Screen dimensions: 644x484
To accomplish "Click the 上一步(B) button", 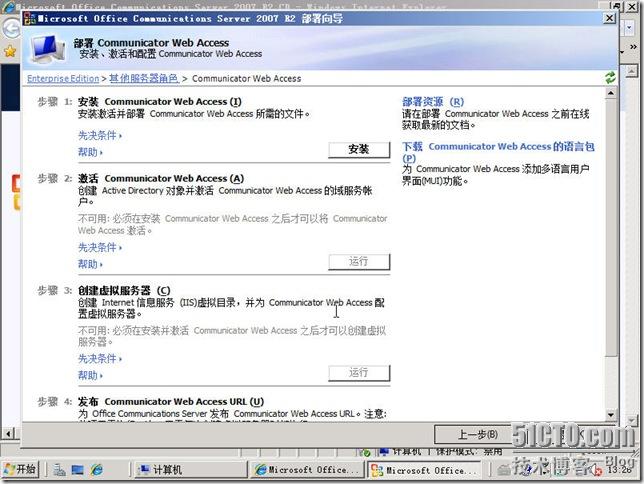I will (x=478, y=434).
